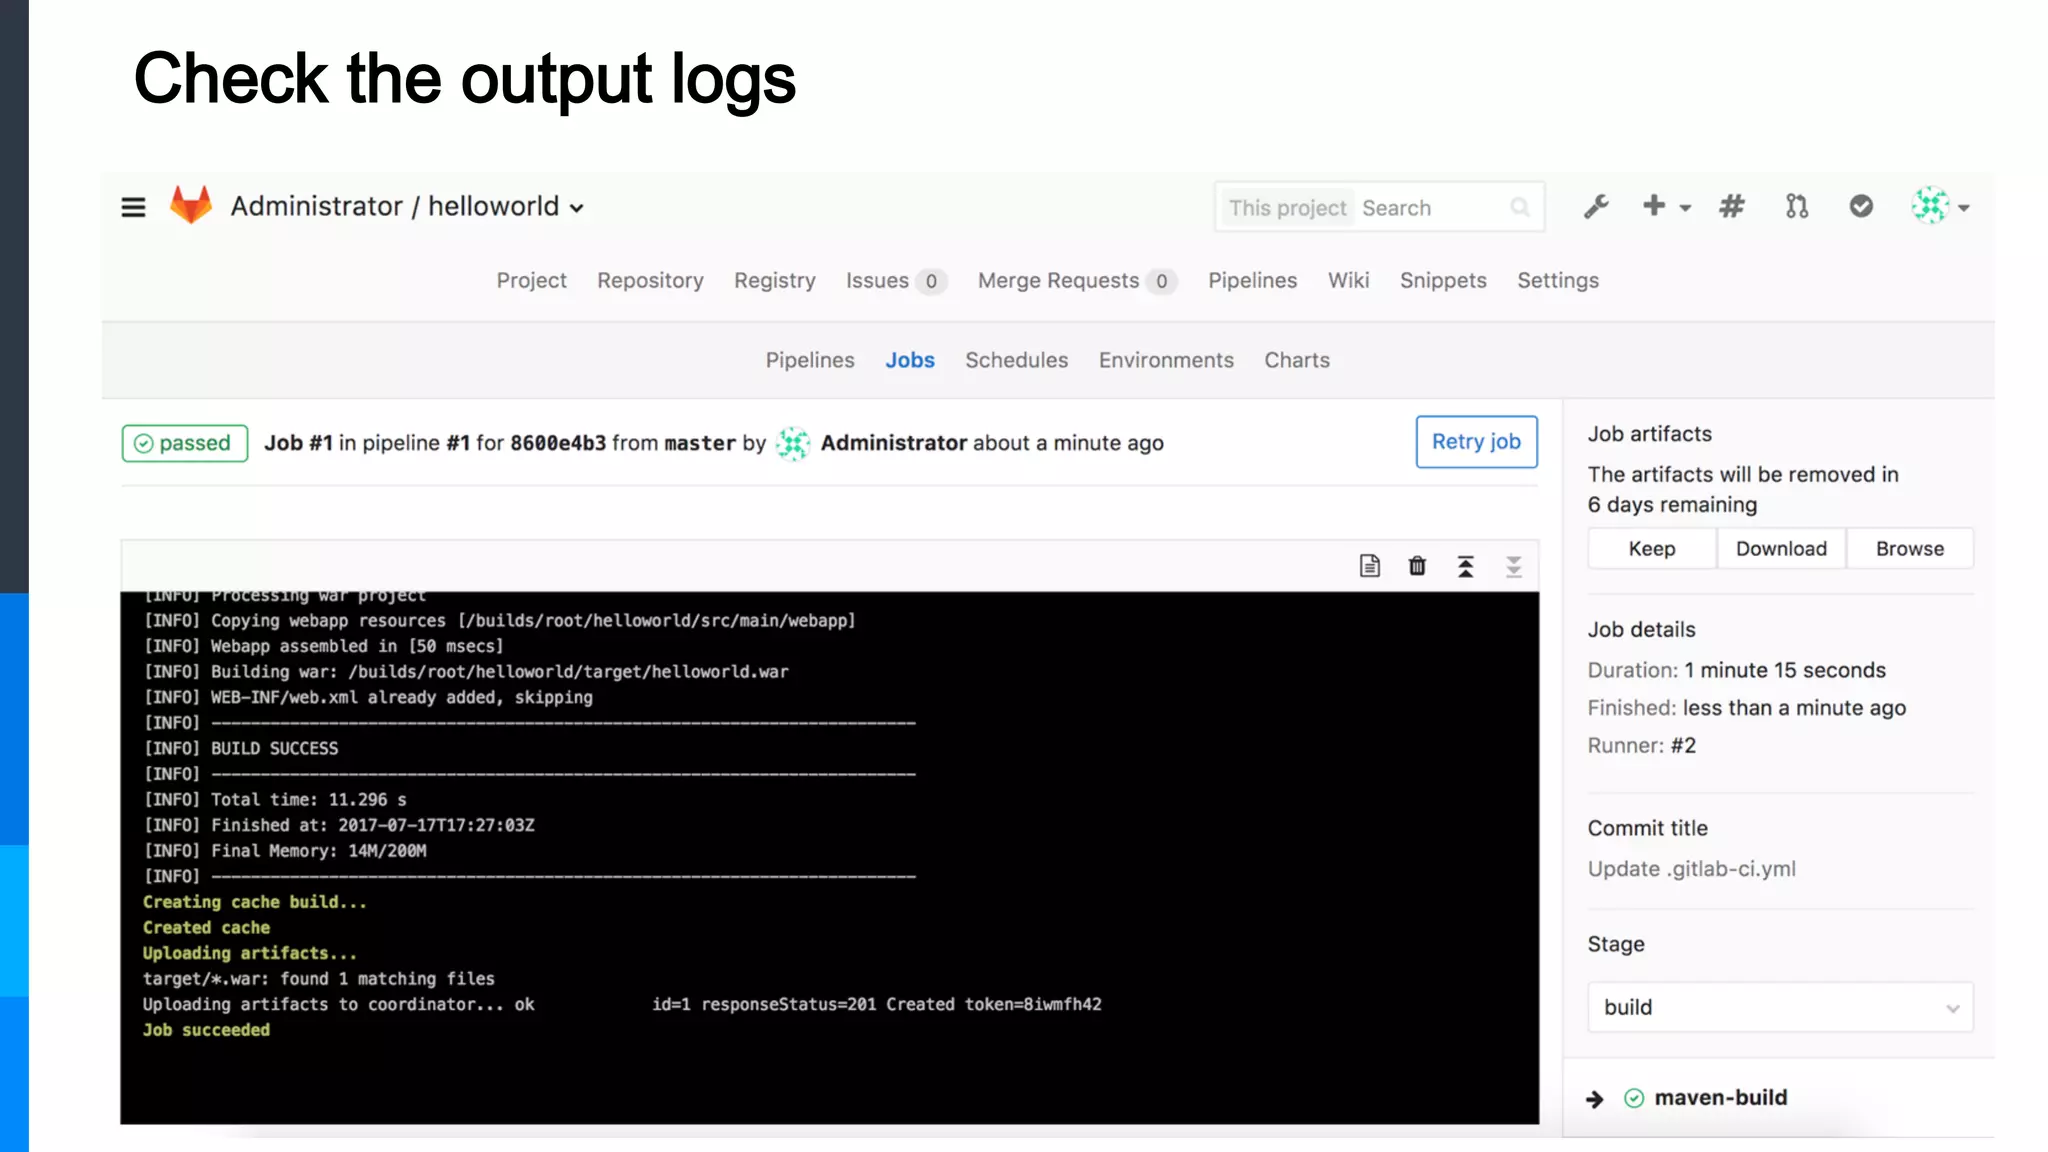Screen dimensions: 2048x1152
Task: Click the search magnifier icon
Action: [x=1520, y=207]
